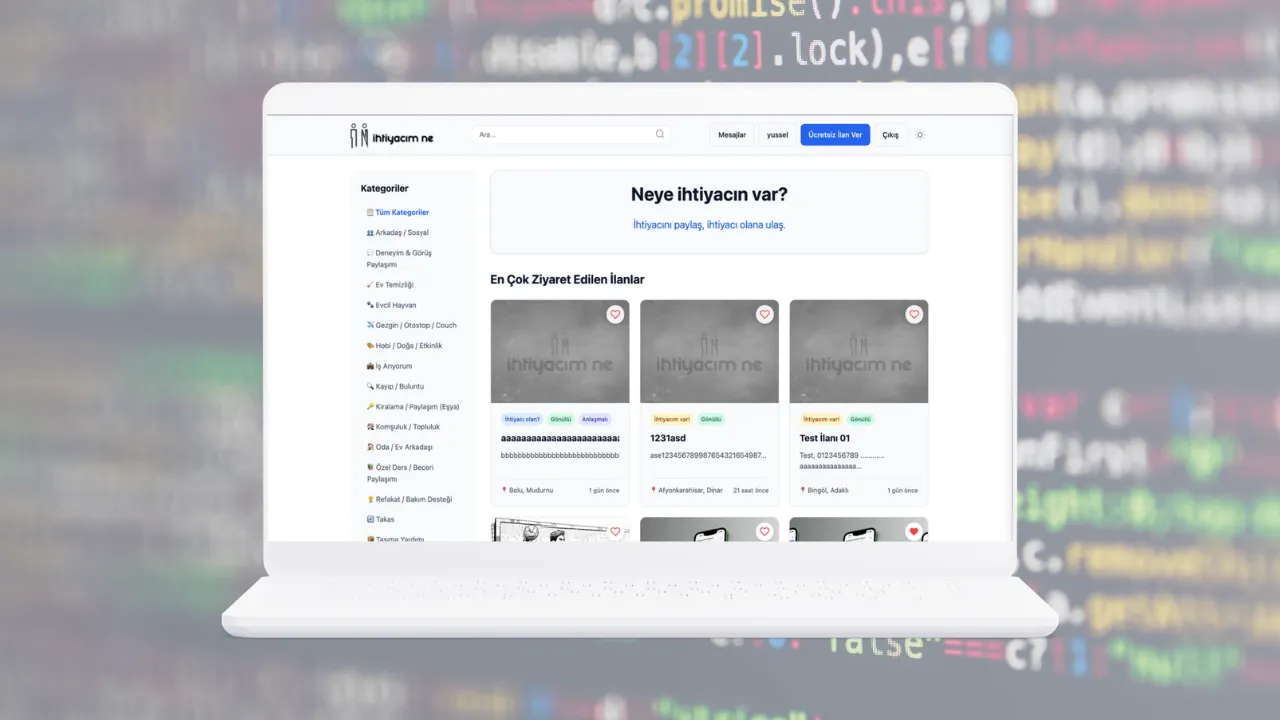Choose the Evcil Hayvan category
1280x720 pixels.
(x=395, y=305)
